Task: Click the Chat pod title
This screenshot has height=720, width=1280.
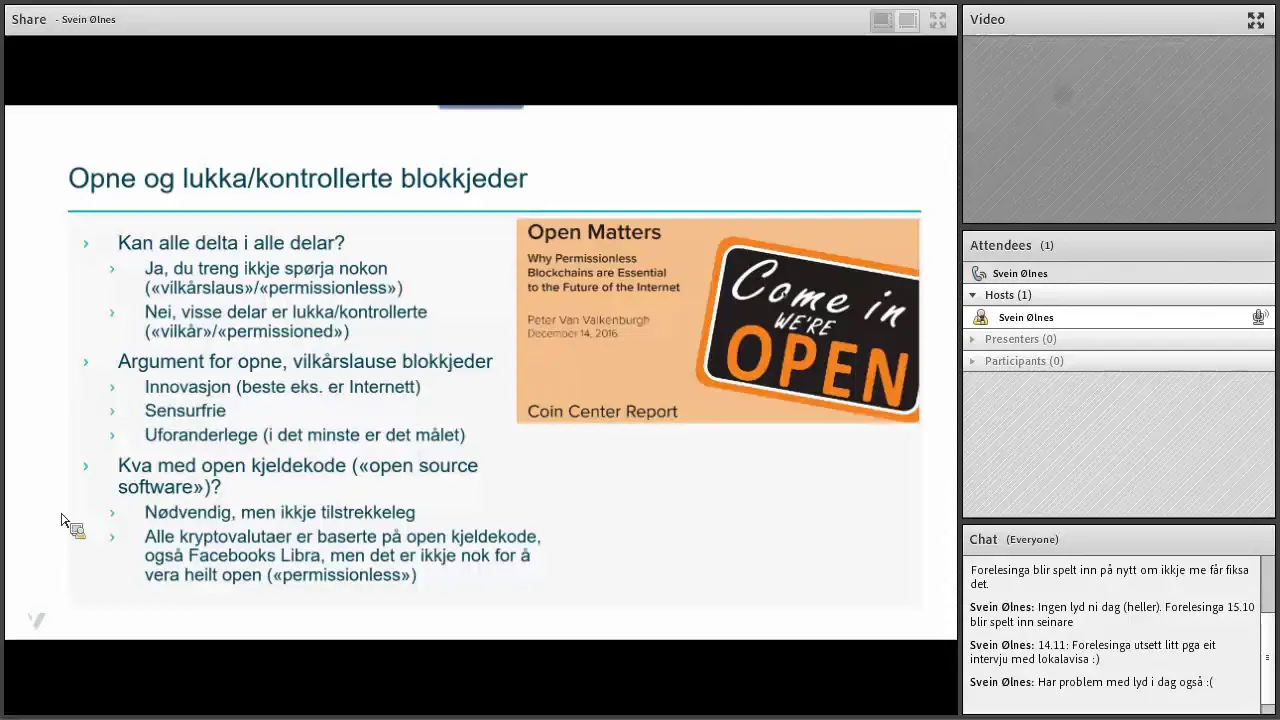Action: click(x=983, y=539)
